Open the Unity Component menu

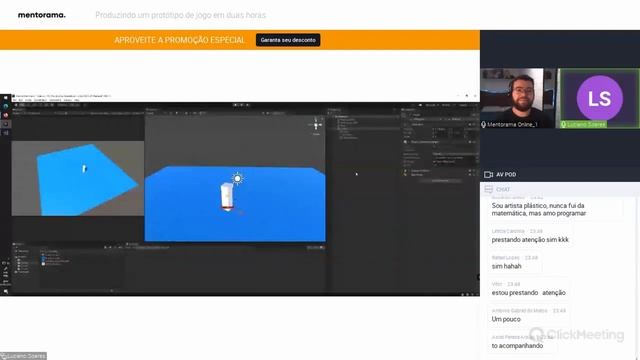click(55, 100)
